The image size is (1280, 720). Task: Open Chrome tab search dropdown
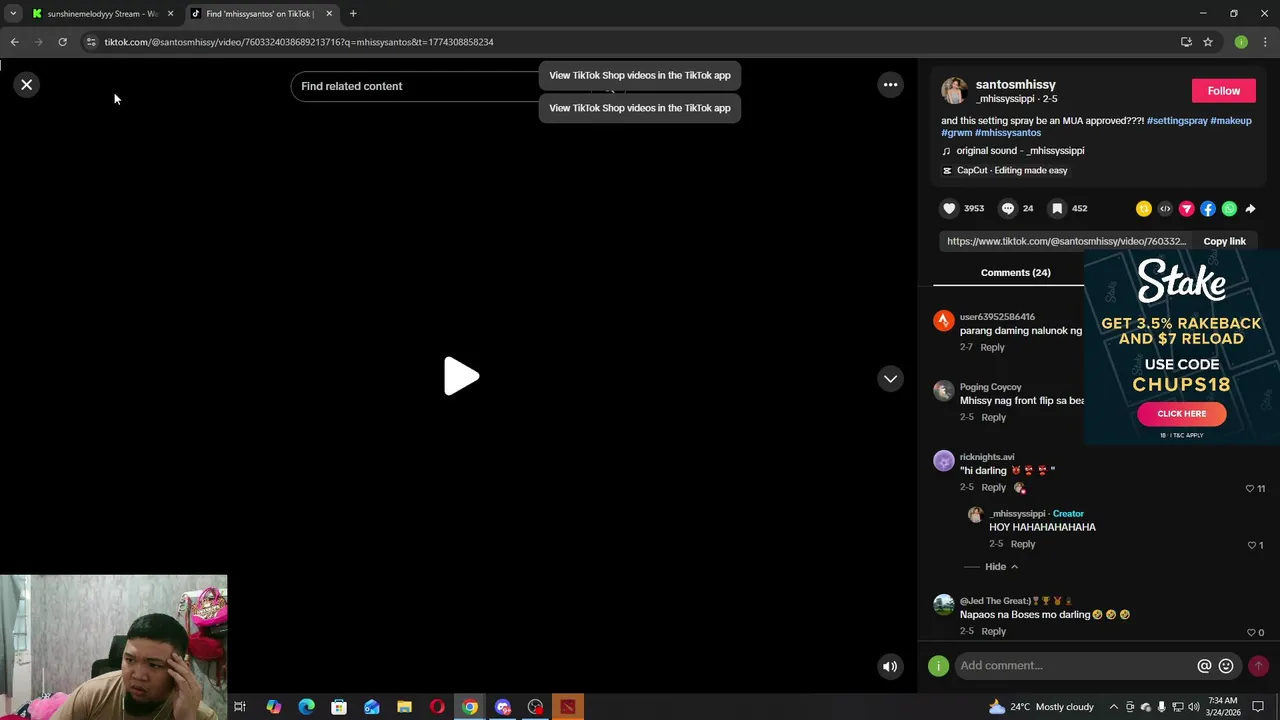click(x=13, y=14)
